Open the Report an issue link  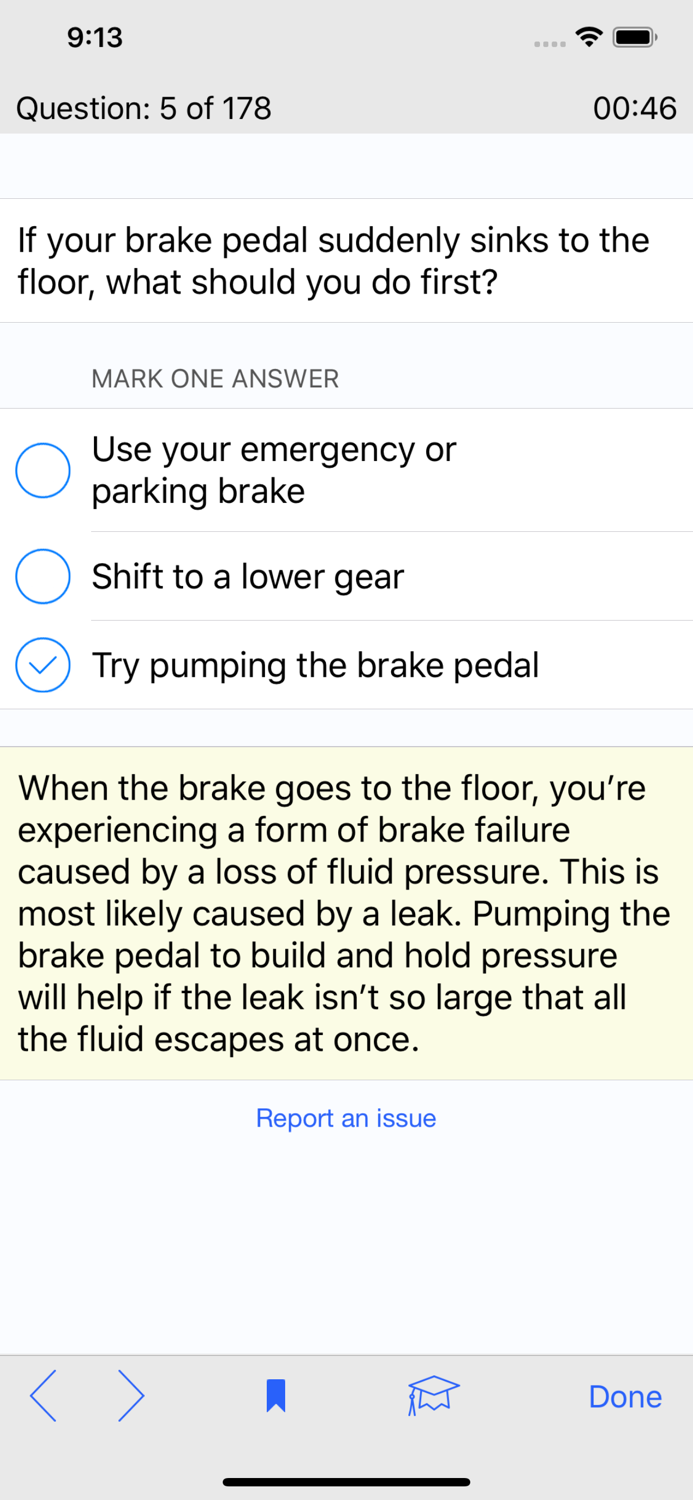pyautogui.click(x=346, y=1118)
